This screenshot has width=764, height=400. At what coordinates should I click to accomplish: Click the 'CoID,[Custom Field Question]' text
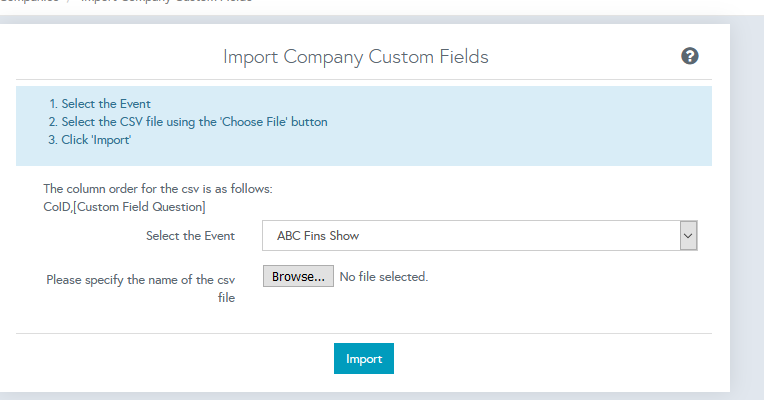click(x=118, y=206)
